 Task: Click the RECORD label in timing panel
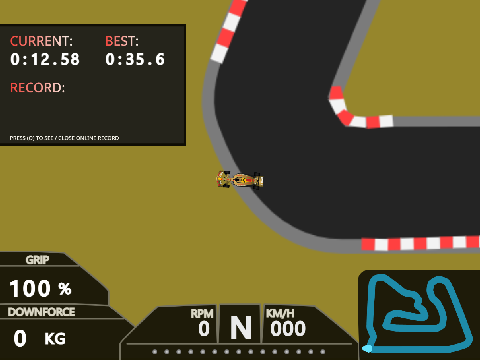37,88
